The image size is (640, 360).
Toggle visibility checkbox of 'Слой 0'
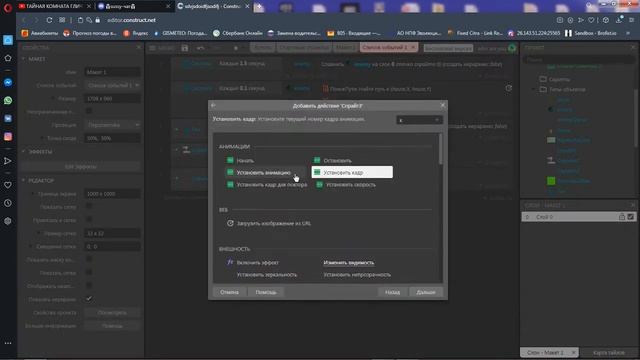[631, 217]
